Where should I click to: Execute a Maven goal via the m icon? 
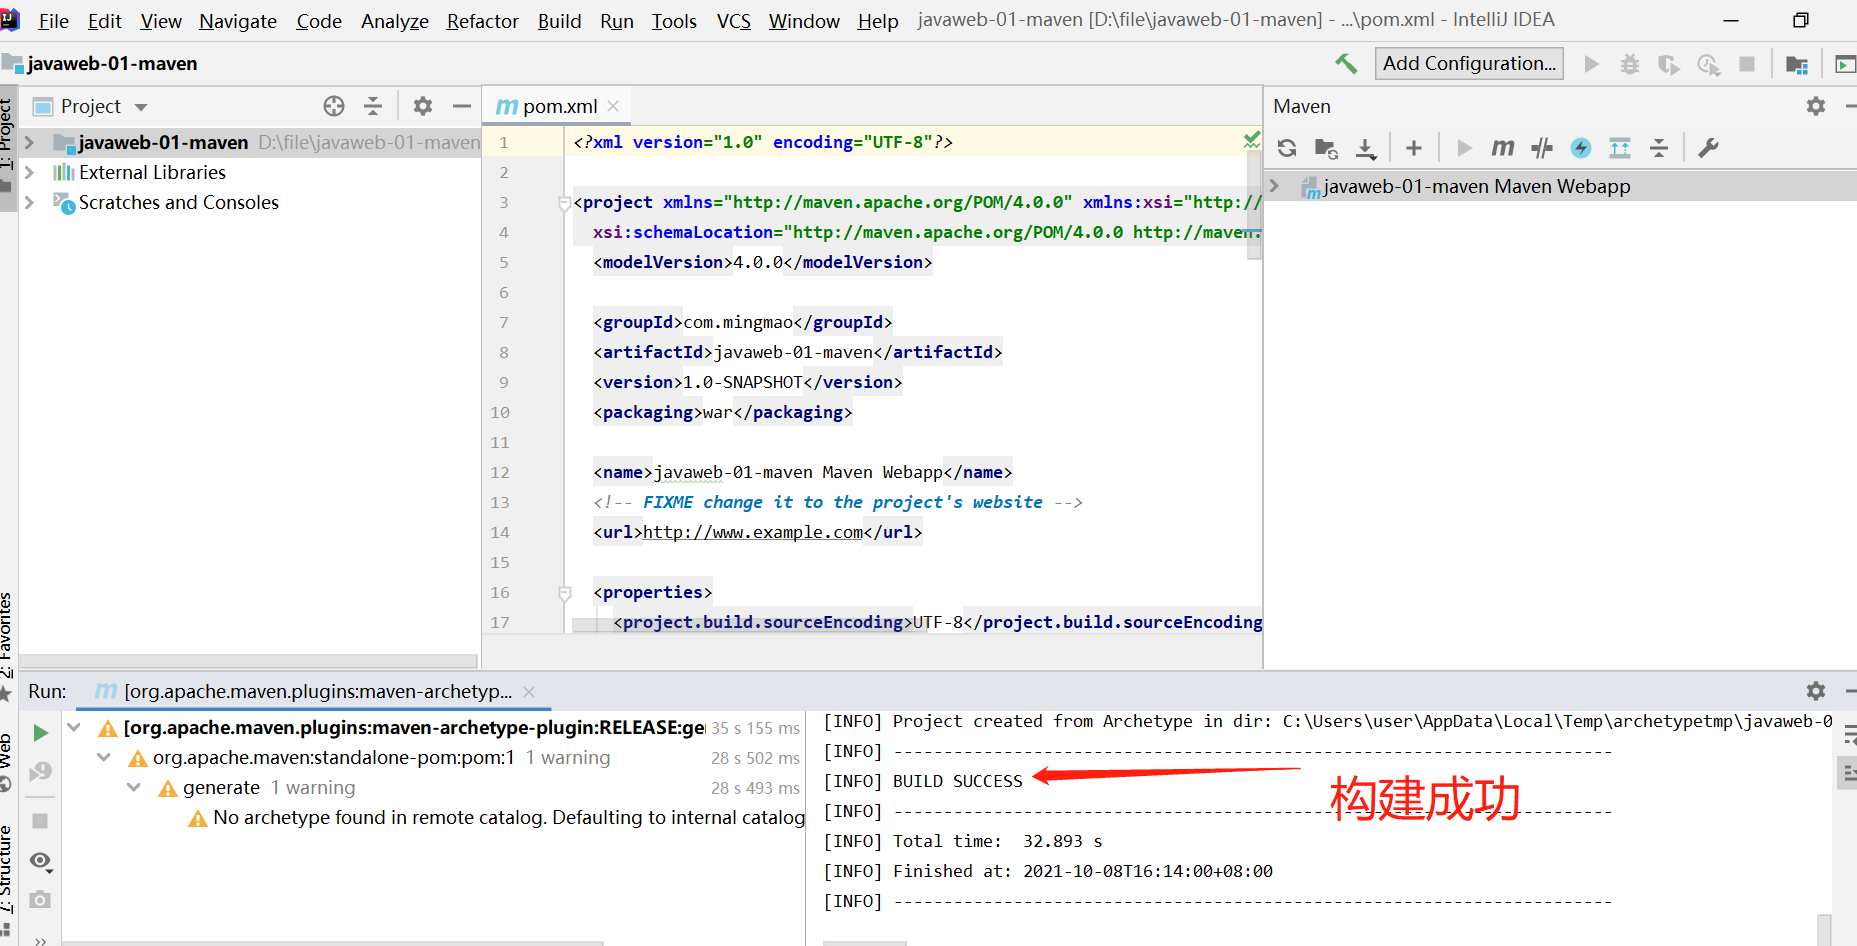(x=1503, y=148)
